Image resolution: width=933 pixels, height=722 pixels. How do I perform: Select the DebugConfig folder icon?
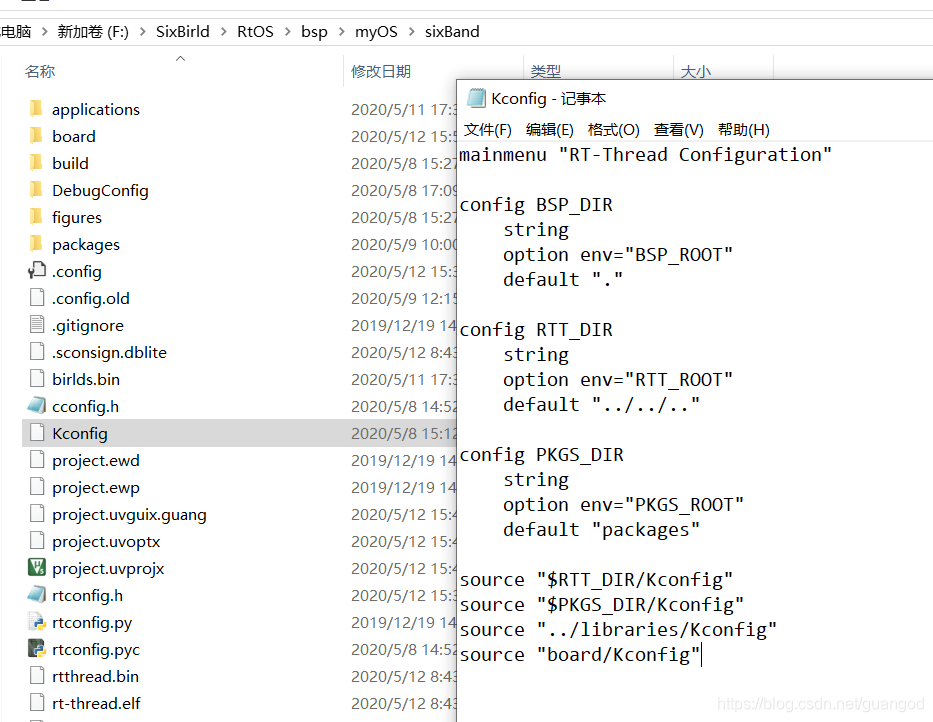[x=36, y=190]
